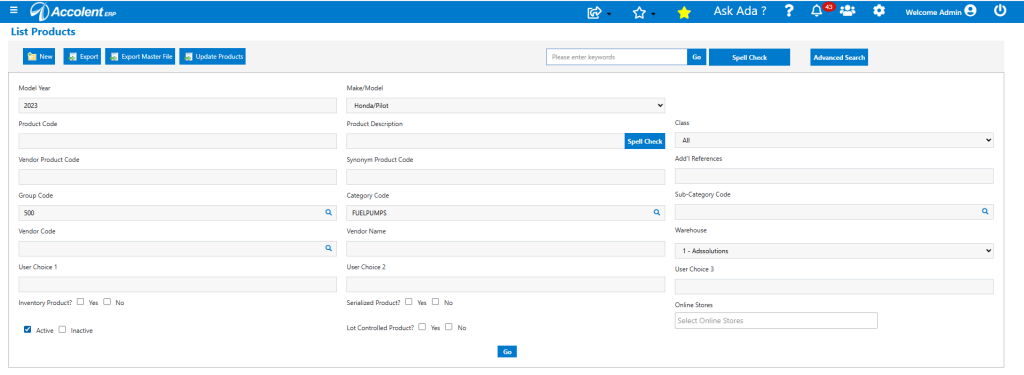Click the Vendor Product Code field
Screen dimensions: 1024x375
[x=178, y=177]
